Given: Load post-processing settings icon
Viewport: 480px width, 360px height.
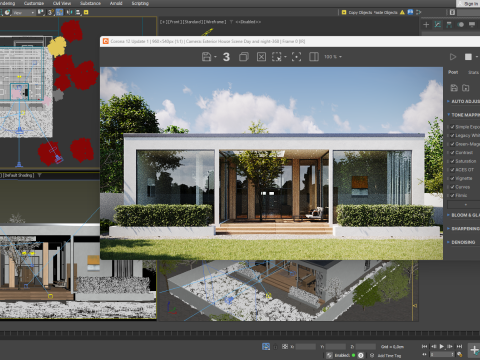Looking at the screenshot, I should [x=466, y=88].
